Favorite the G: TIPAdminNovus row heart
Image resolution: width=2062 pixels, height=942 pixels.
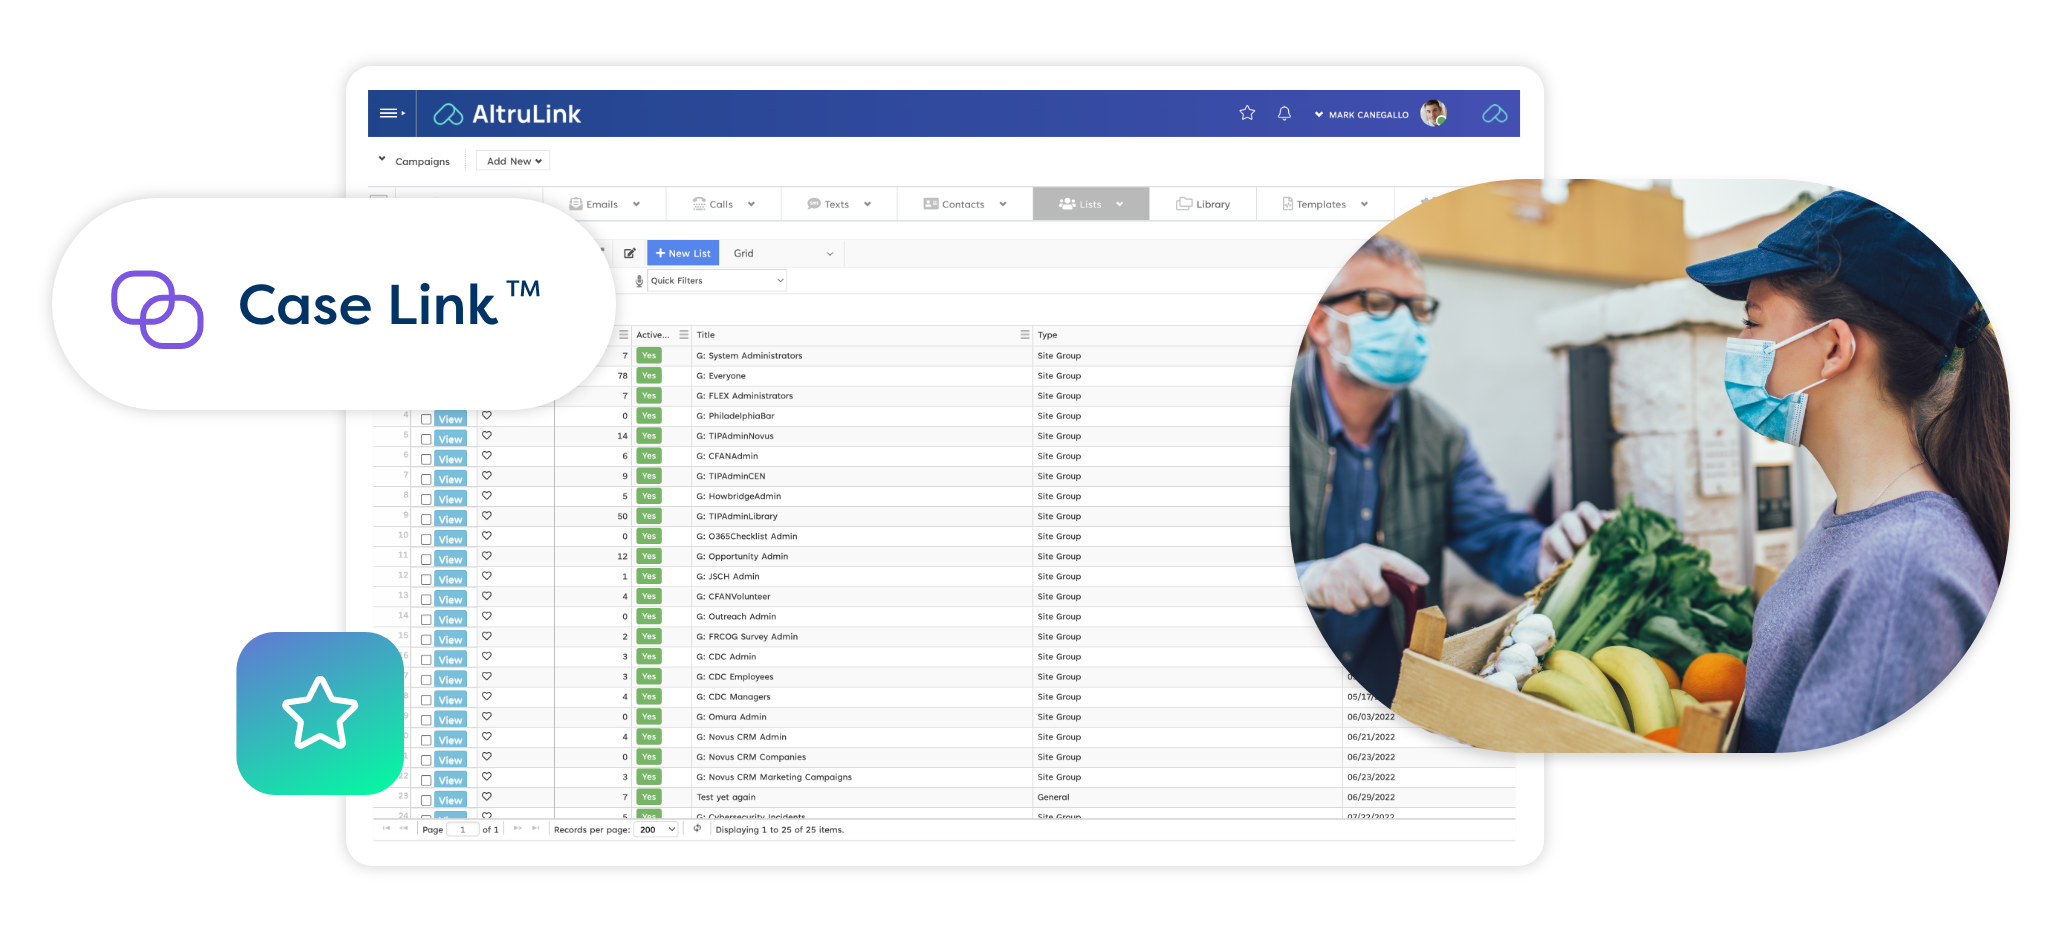pyautogui.click(x=487, y=435)
